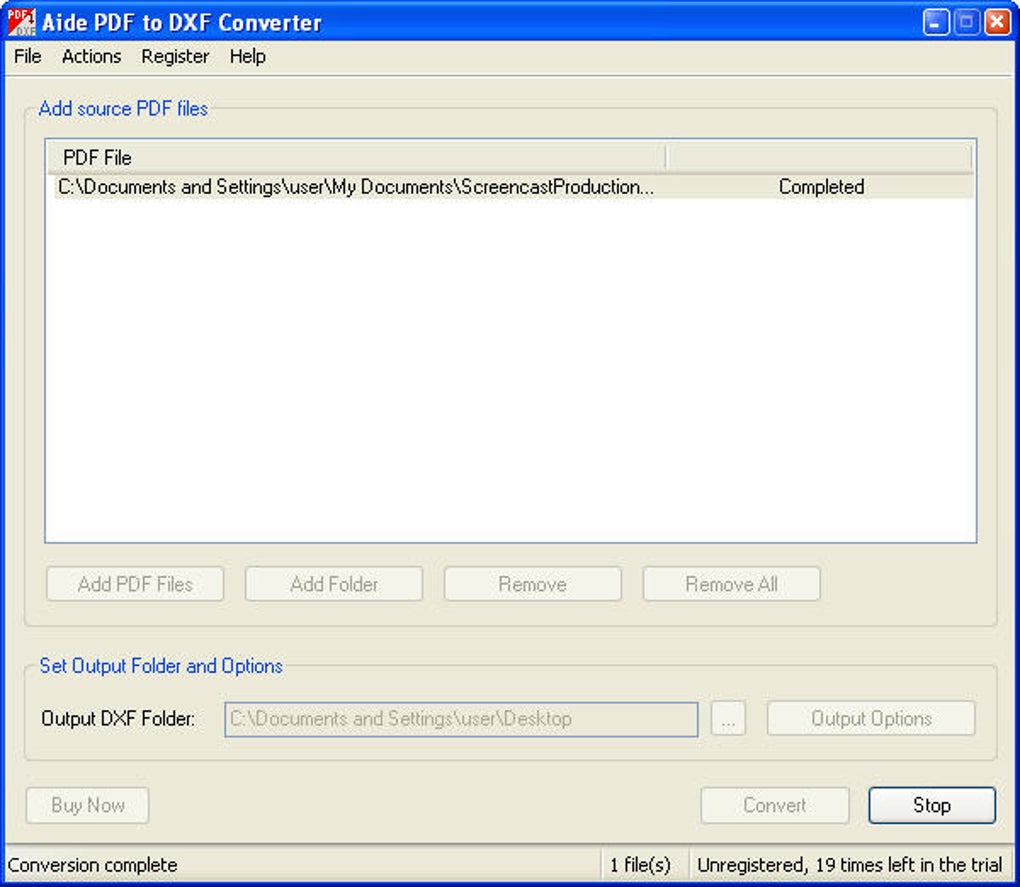
Task: Click the Add PDF Files button
Action: pos(135,584)
